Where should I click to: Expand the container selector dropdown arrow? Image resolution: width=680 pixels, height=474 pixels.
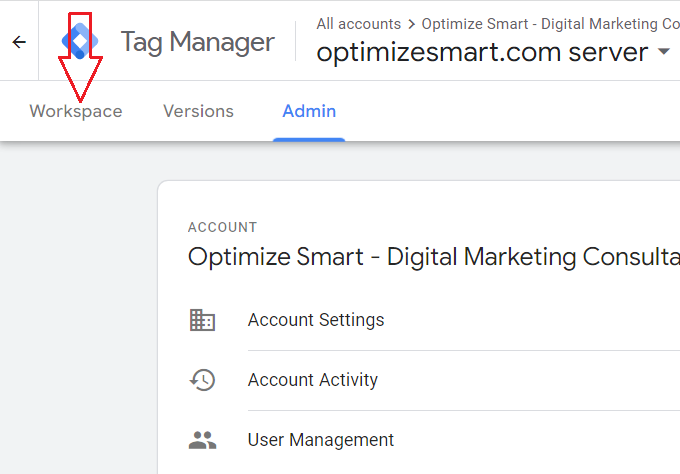(x=665, y=52)
